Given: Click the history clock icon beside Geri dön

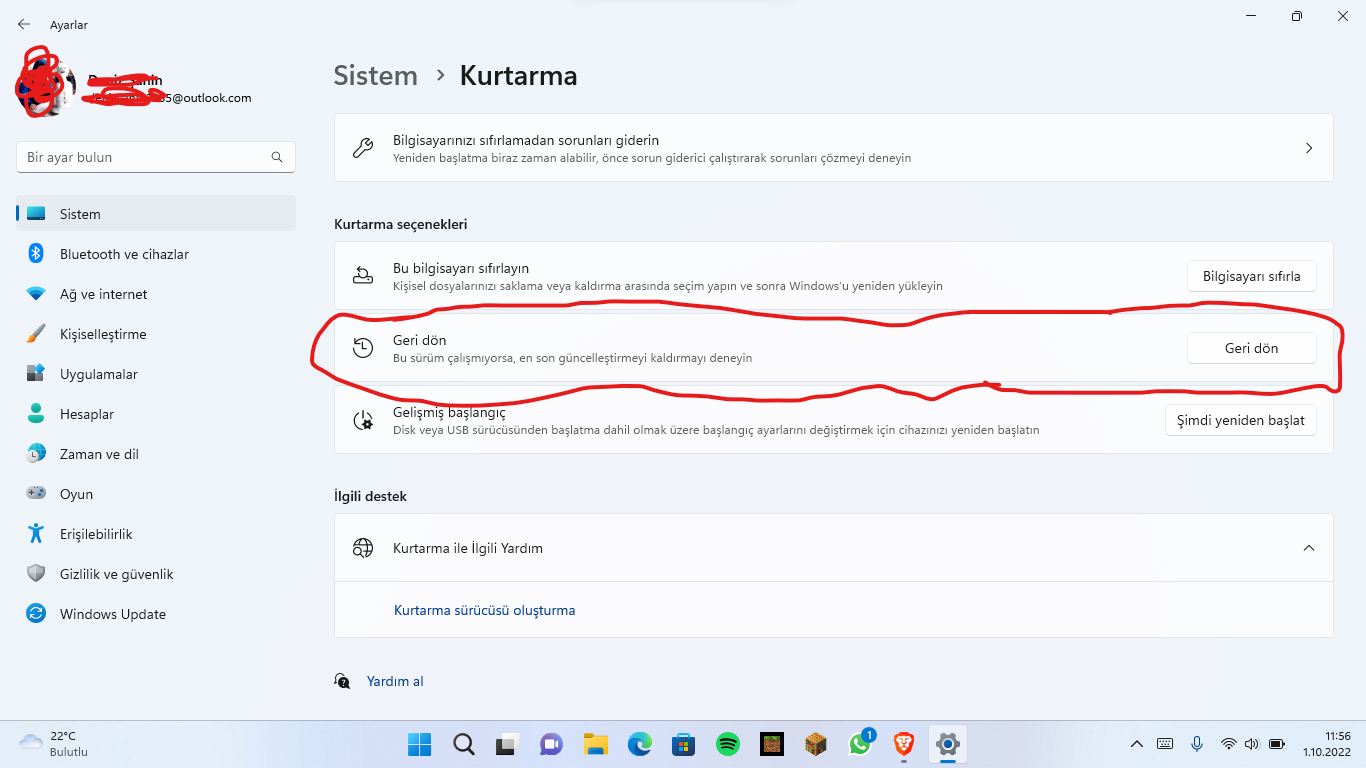Looking at the screenshot, I should point(363,348).
